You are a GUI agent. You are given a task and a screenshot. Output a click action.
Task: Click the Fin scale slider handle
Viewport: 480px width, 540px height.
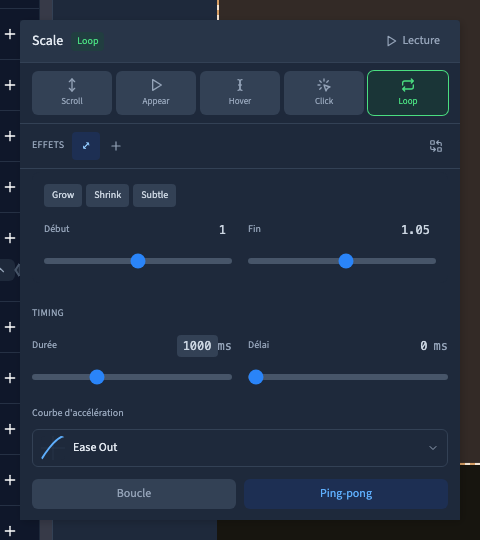tap(346, 261)
